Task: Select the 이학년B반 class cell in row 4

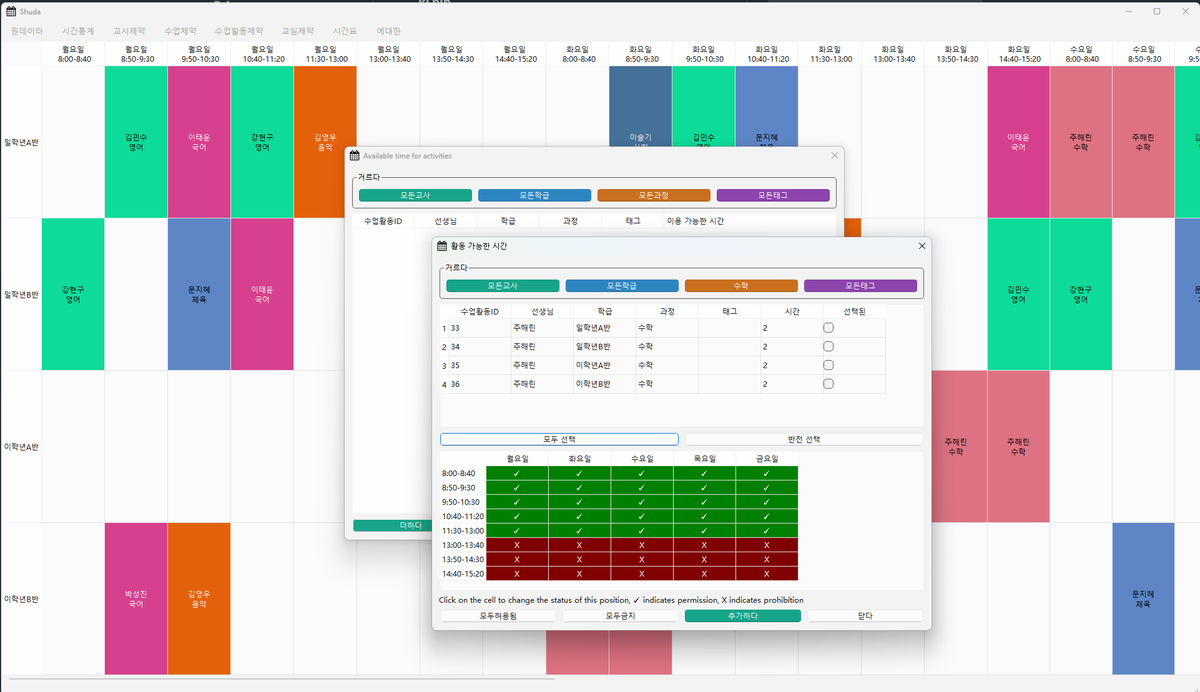Action: (604, 383)
